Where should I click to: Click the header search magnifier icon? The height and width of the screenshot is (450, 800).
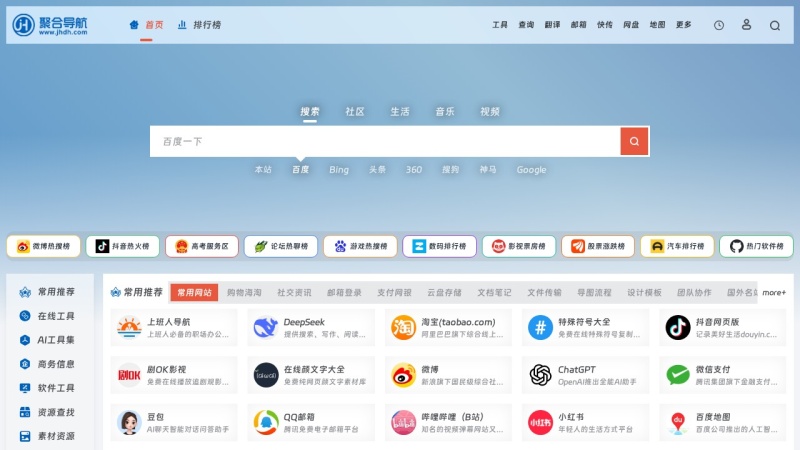pos(774,25)
